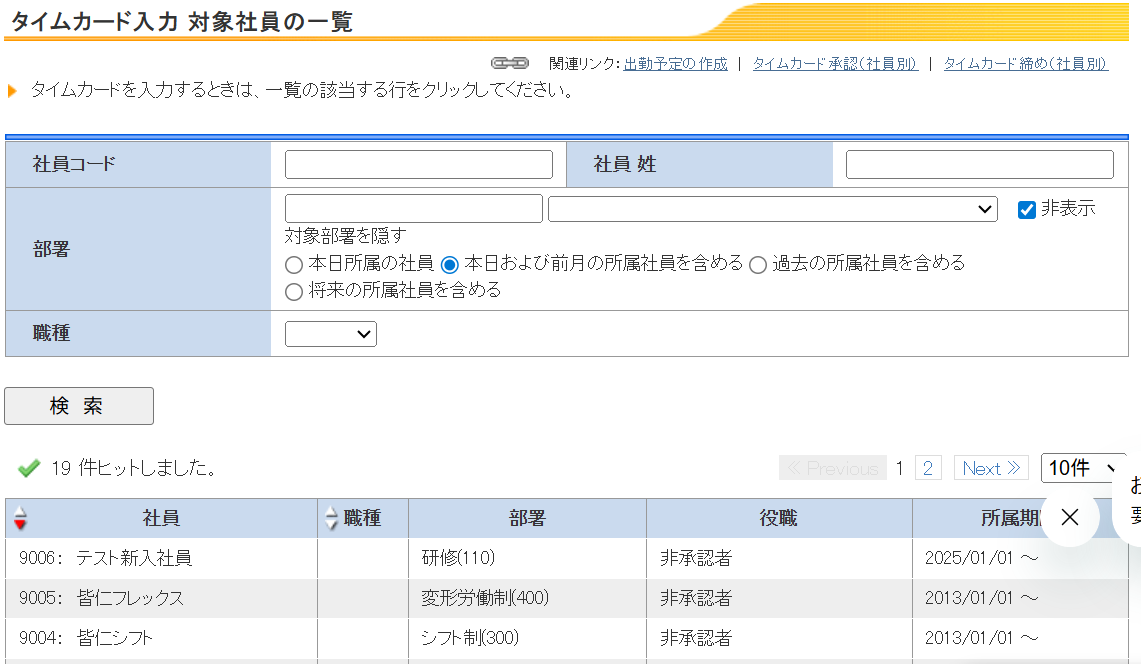This screenshot has width=1141, height=664.
Task: Open the 10件 page size dropdown
Action: pos(1082,468)
